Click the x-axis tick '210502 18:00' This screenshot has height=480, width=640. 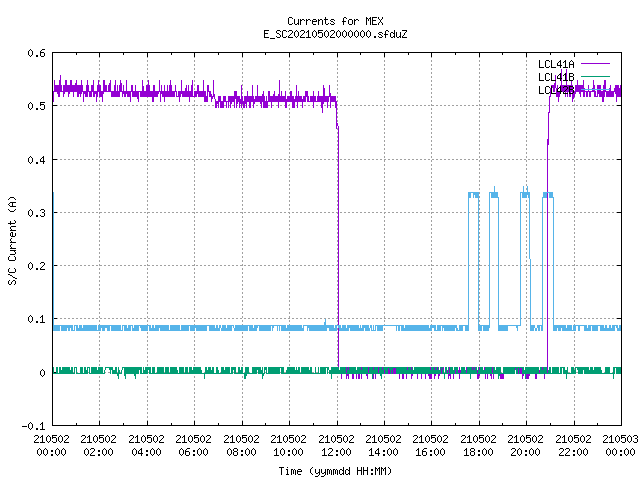pyautogui.click(x=478, y=445)
